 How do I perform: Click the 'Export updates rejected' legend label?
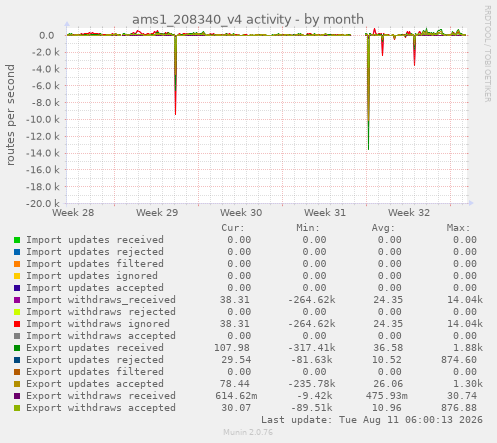(95, 360)
